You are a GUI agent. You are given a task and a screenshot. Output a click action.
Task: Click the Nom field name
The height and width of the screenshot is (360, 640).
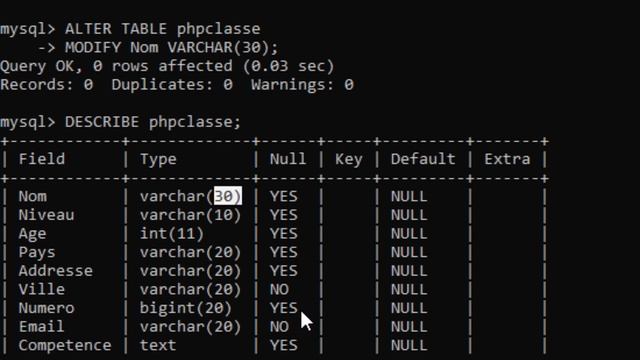[33, 196]
